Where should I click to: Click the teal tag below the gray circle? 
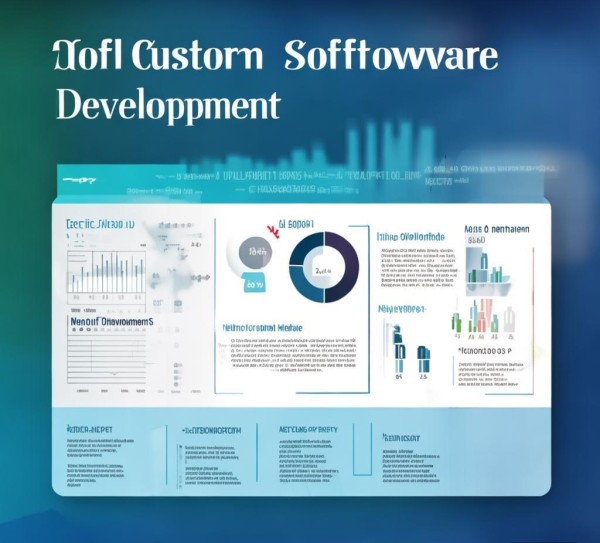(x=254, y=282)
